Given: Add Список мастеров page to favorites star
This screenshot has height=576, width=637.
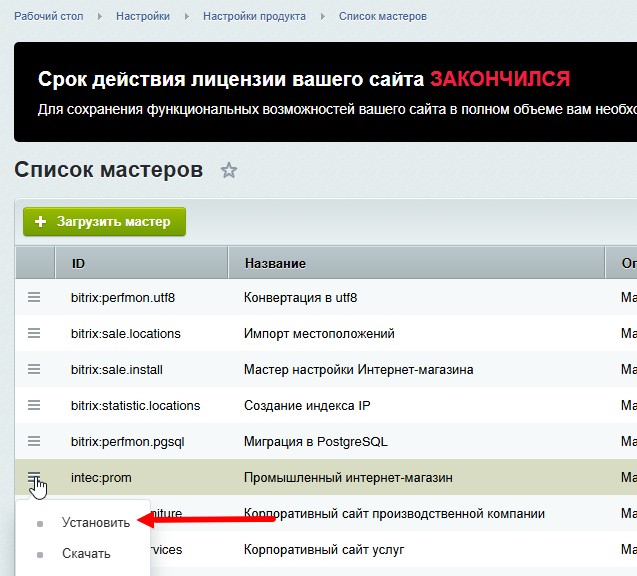Looking at the screenshot, I should pyautogui.click(x=229, y=170).
